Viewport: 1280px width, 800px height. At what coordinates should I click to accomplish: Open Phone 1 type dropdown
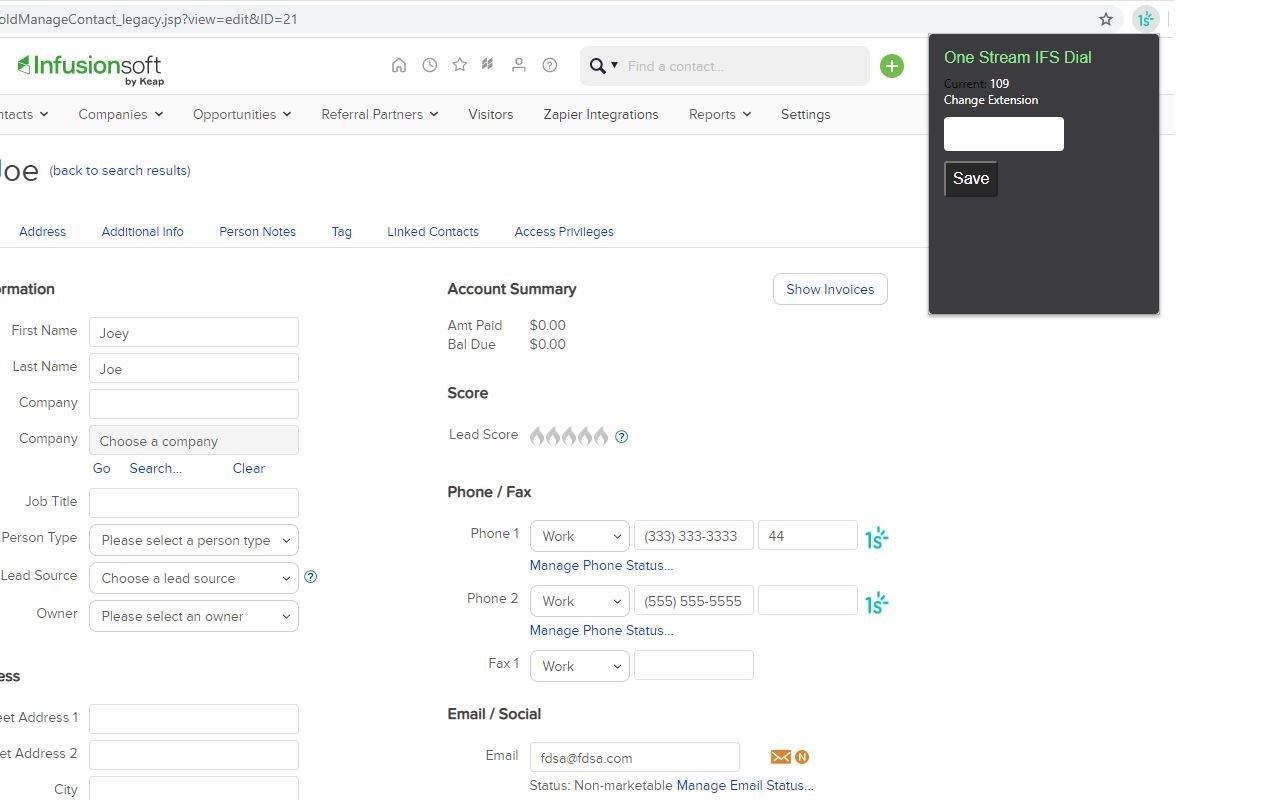click(x=580, y=536)
